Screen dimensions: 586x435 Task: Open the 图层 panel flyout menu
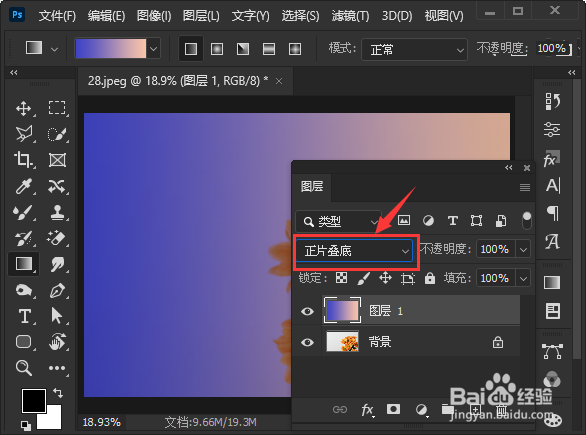(x=525, y=187)
